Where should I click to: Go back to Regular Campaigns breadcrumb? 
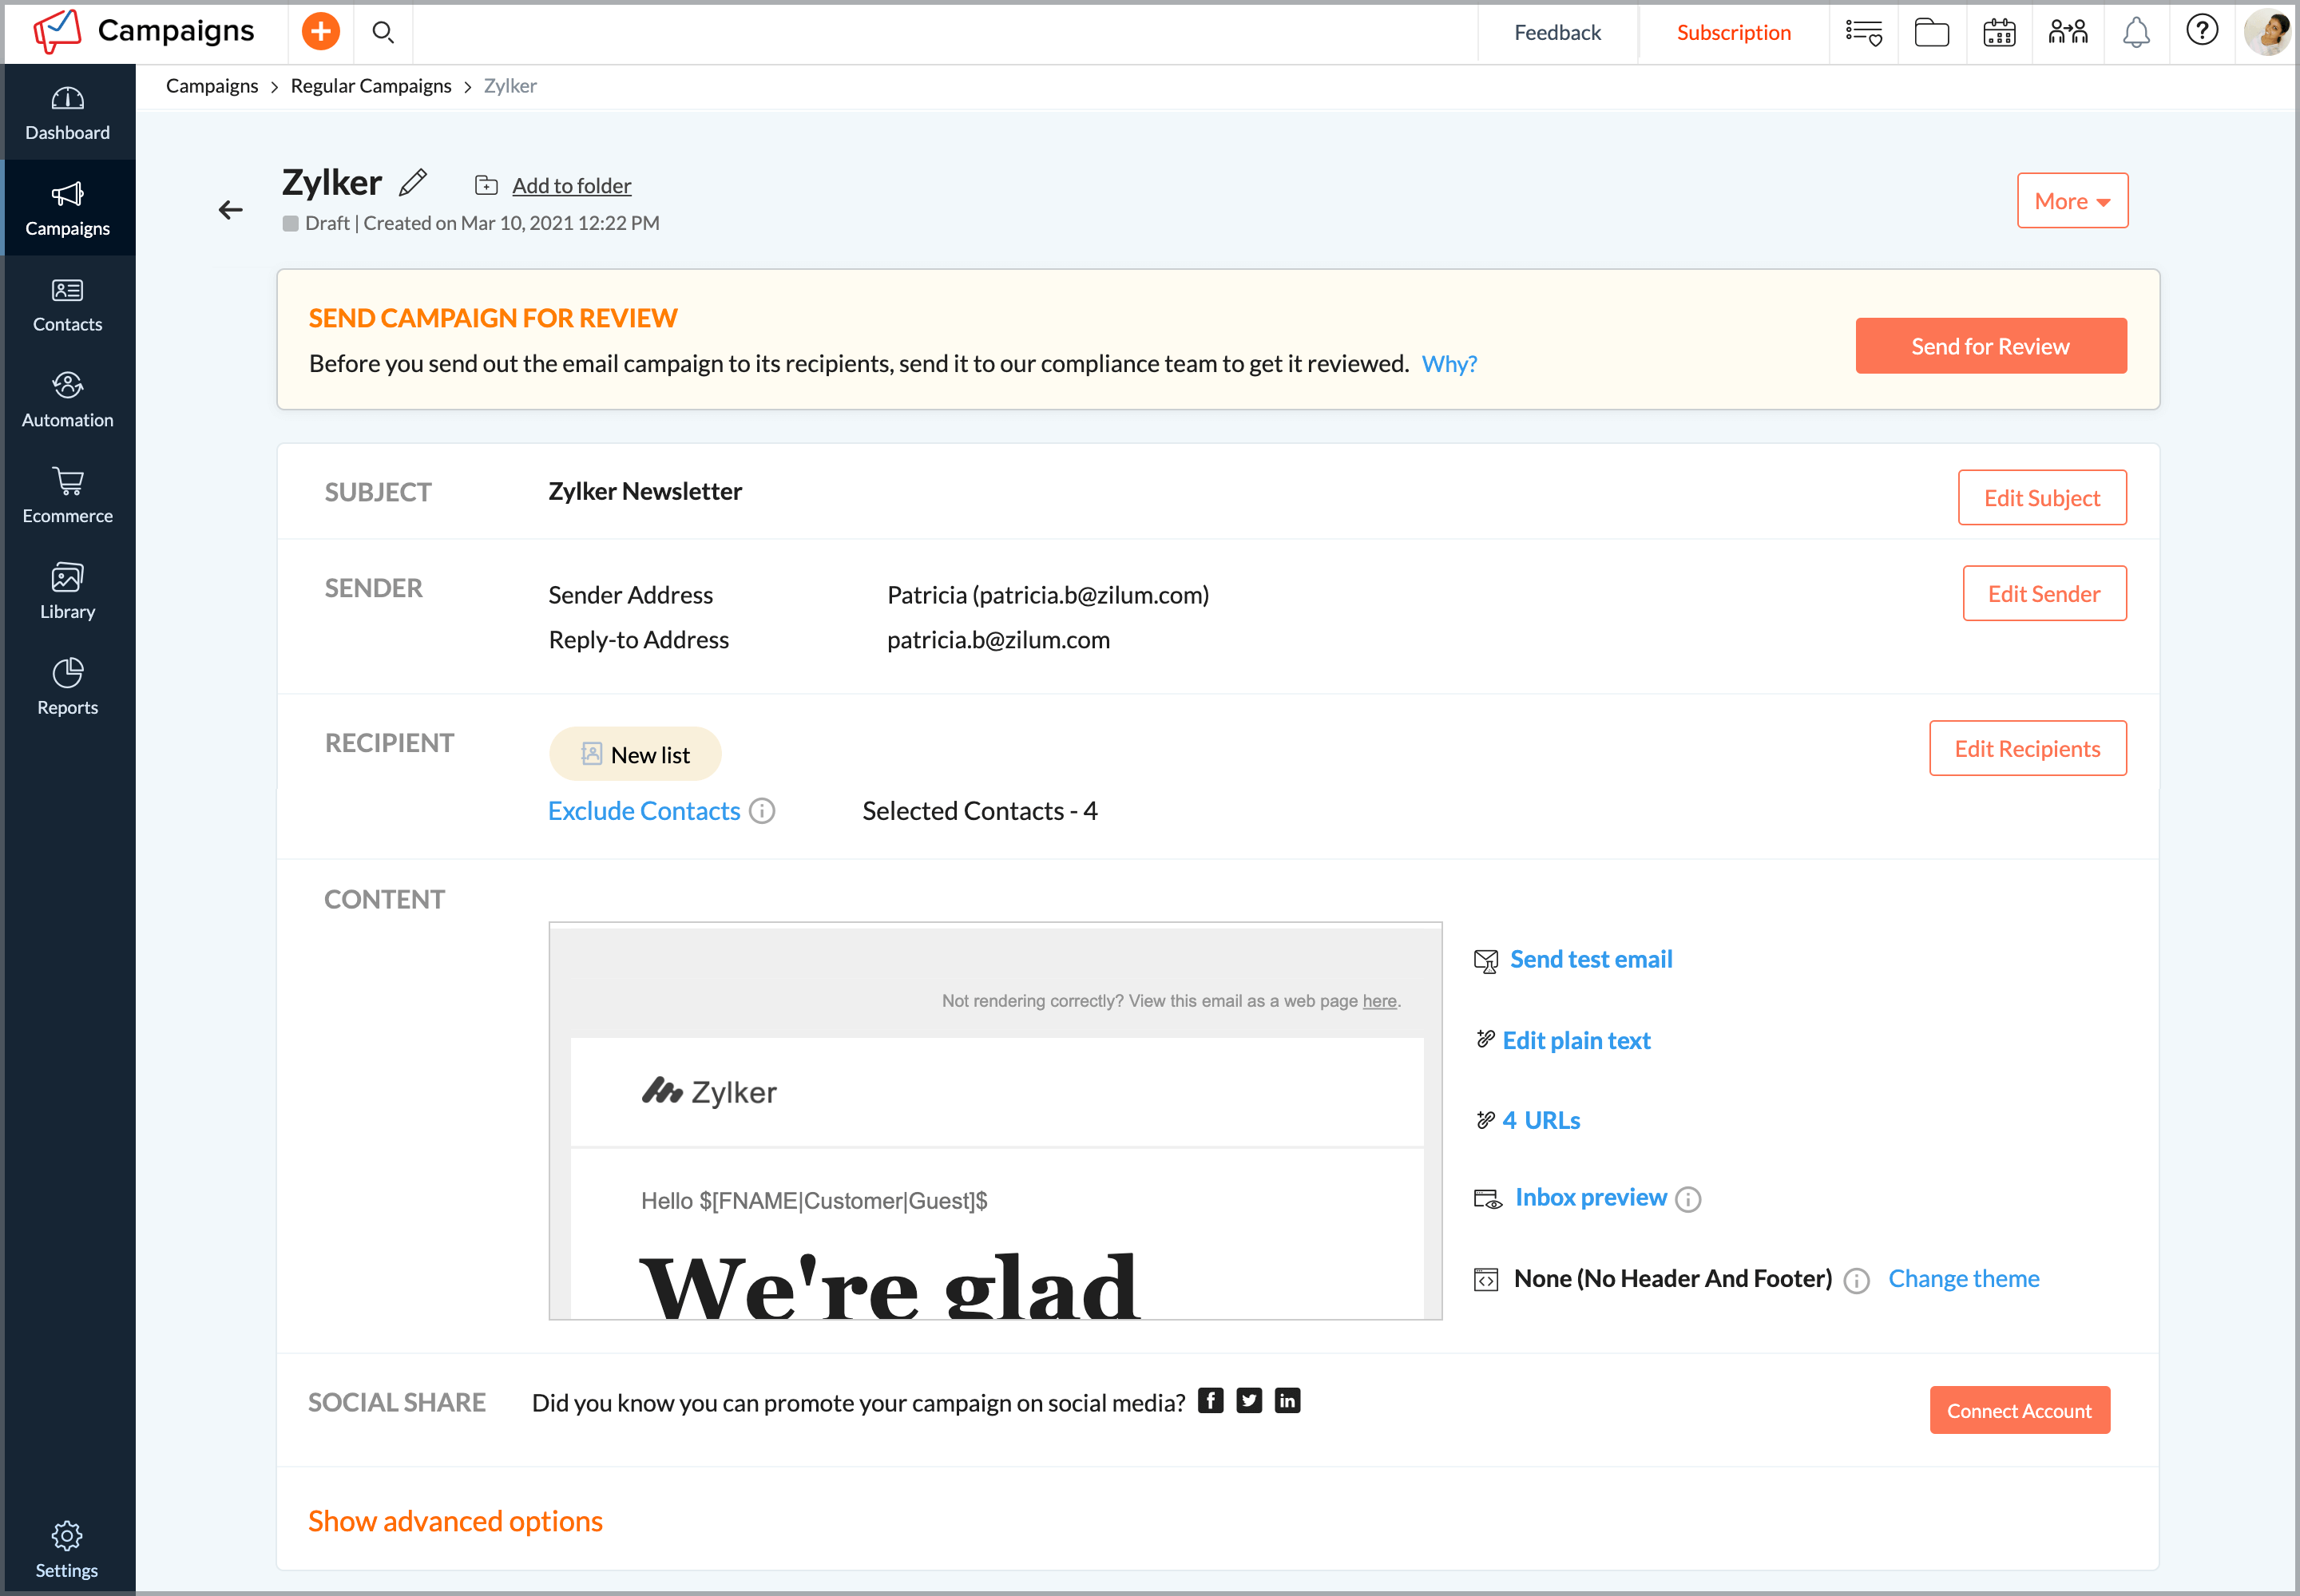(371, 86)
